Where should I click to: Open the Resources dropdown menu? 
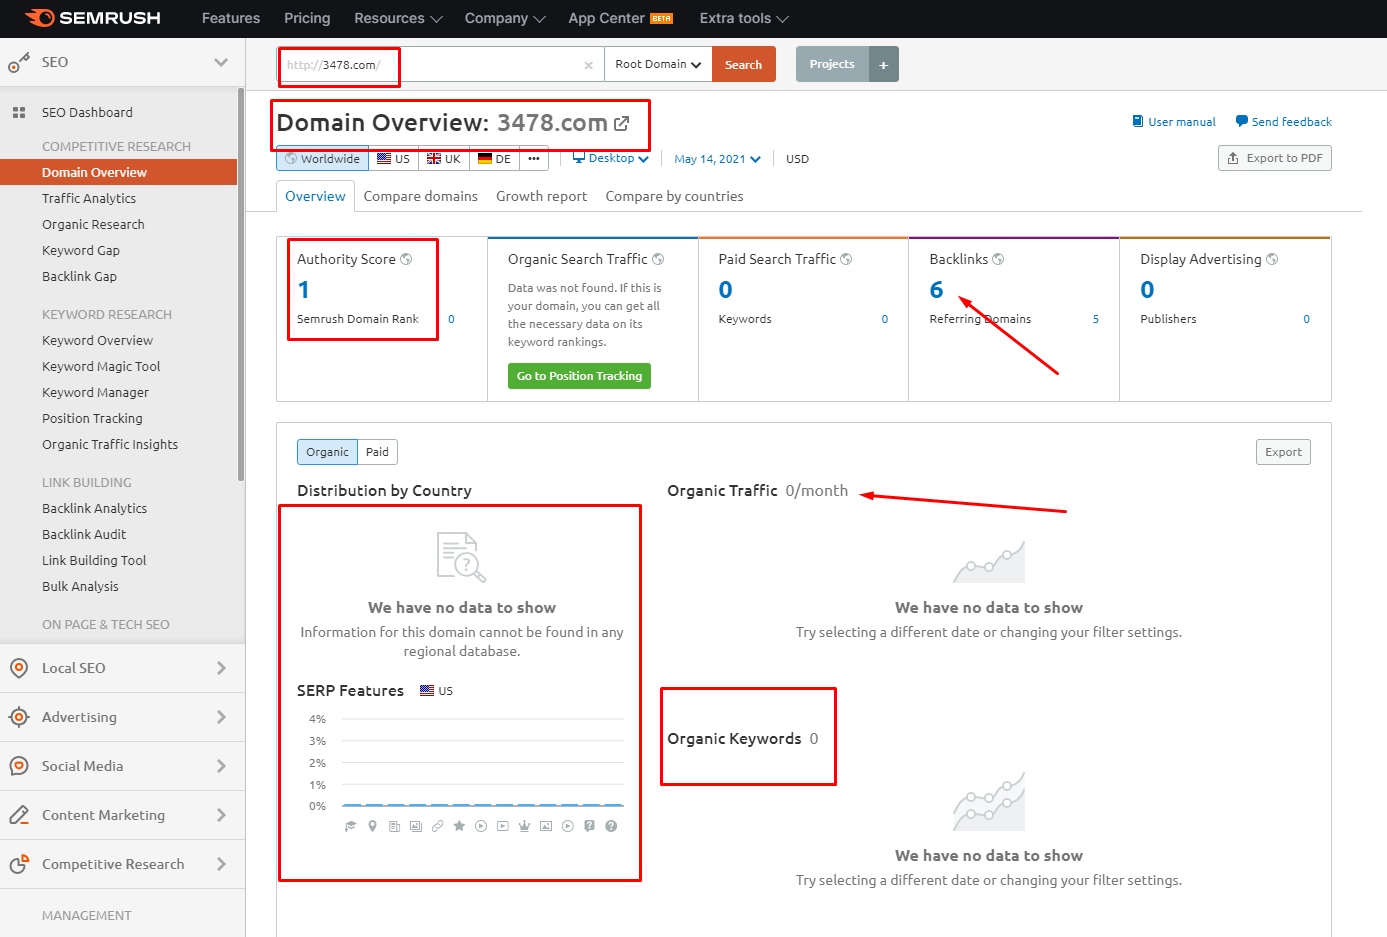(x=397, y=18)
